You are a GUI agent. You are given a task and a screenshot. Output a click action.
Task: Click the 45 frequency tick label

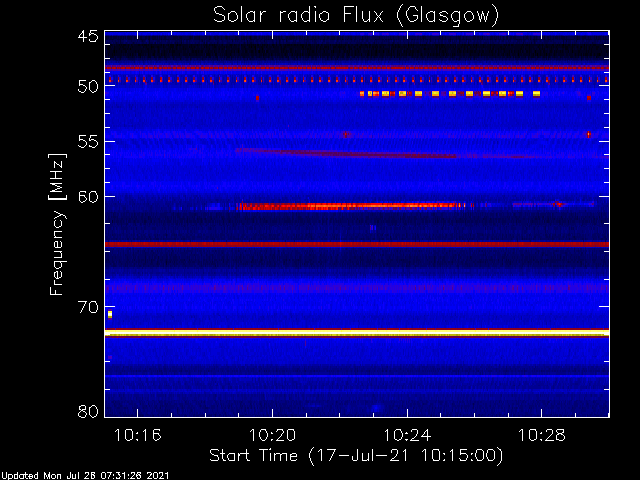[x=88, y=36]
